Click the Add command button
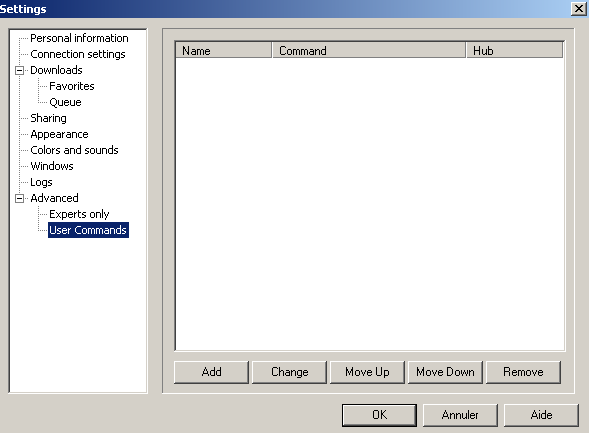Viewport: 589px width, 433px height. pyautogui.click(x=211, y=372)
